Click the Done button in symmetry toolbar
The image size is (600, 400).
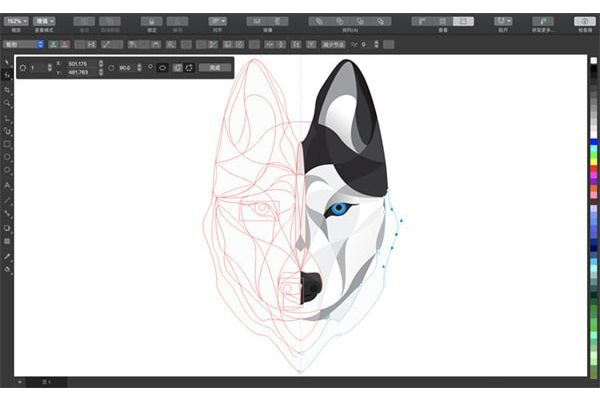click(215, 68)
